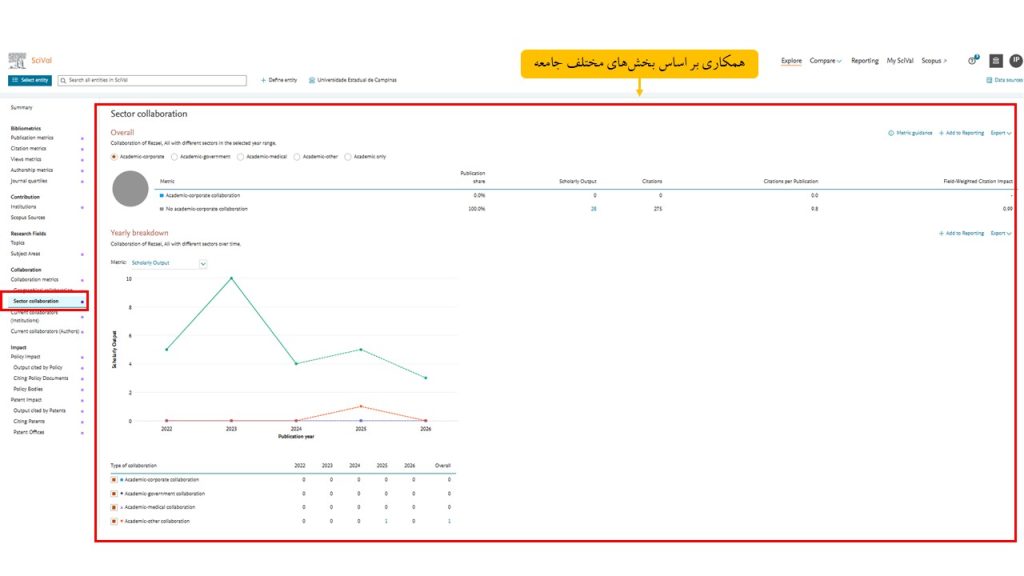Viewport: 1024px width, 576px height.
Task: Click Universidade Estadual de Campinas link
Action: (353, 80)
